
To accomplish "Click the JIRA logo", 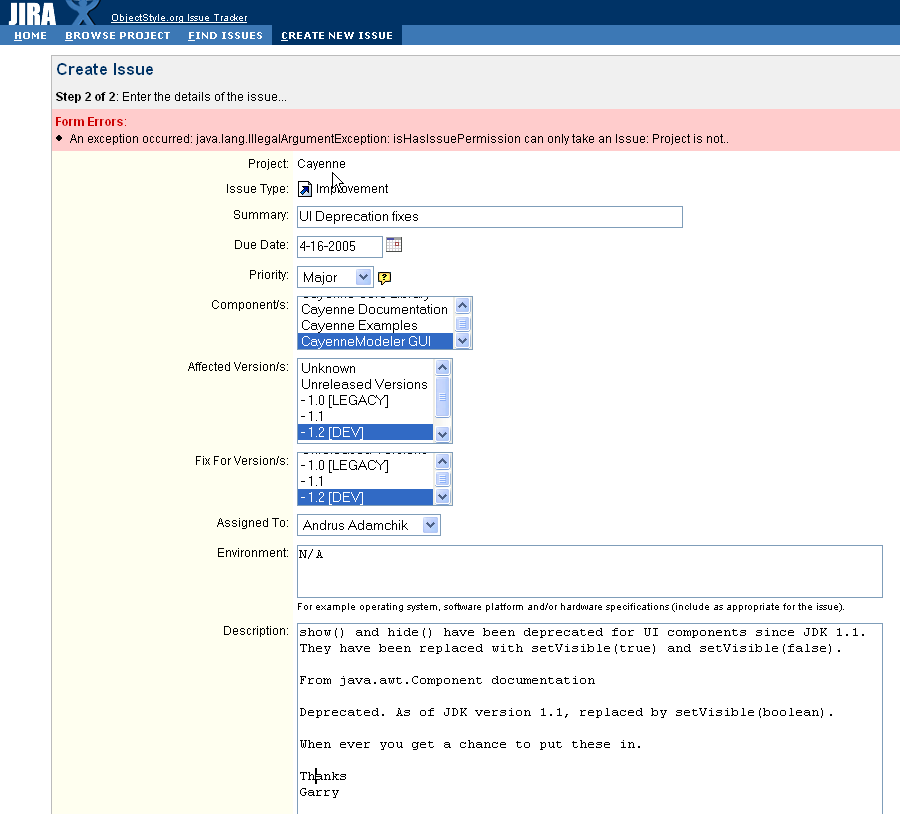I will tap(32, 13).
